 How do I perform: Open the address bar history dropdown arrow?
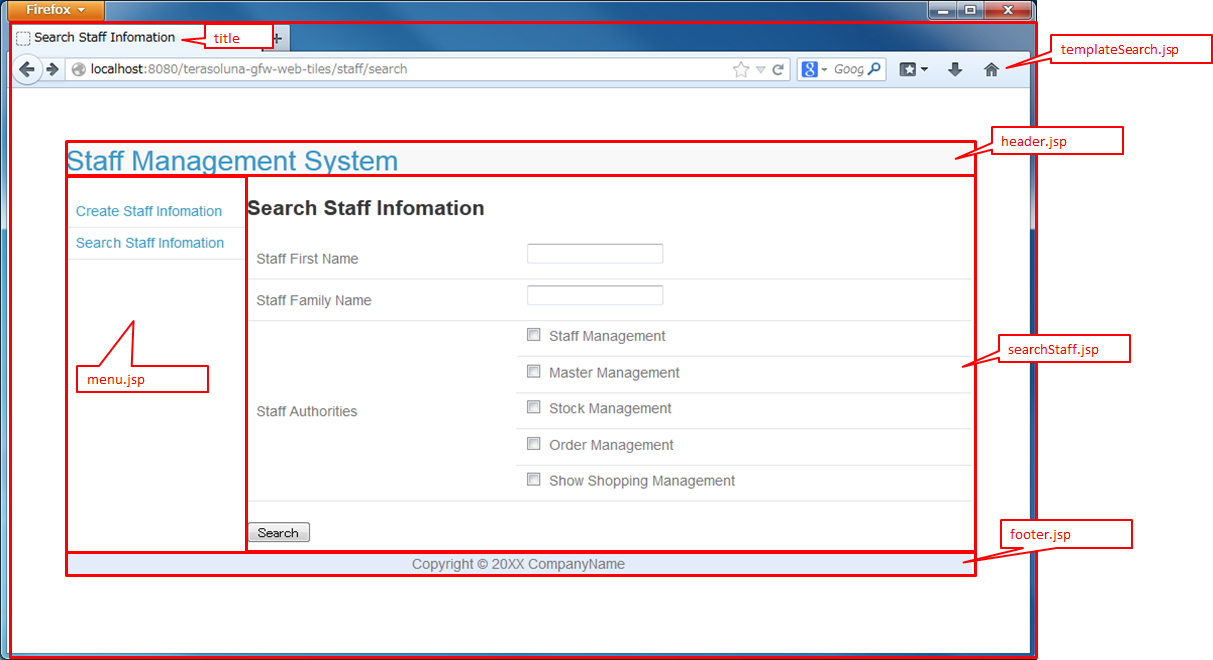coord(760,70)
